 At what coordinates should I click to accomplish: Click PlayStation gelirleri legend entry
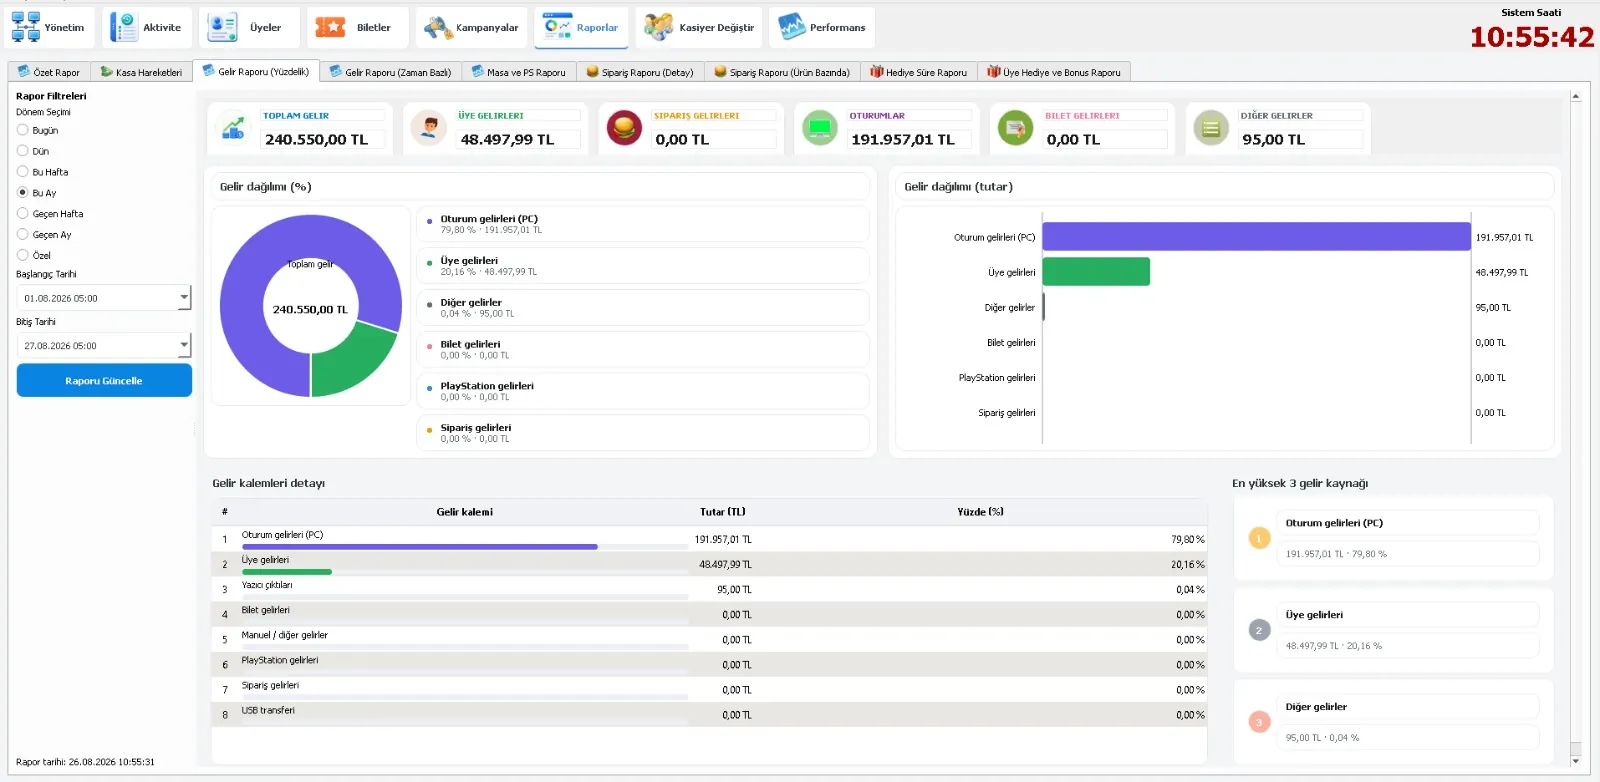643,391
